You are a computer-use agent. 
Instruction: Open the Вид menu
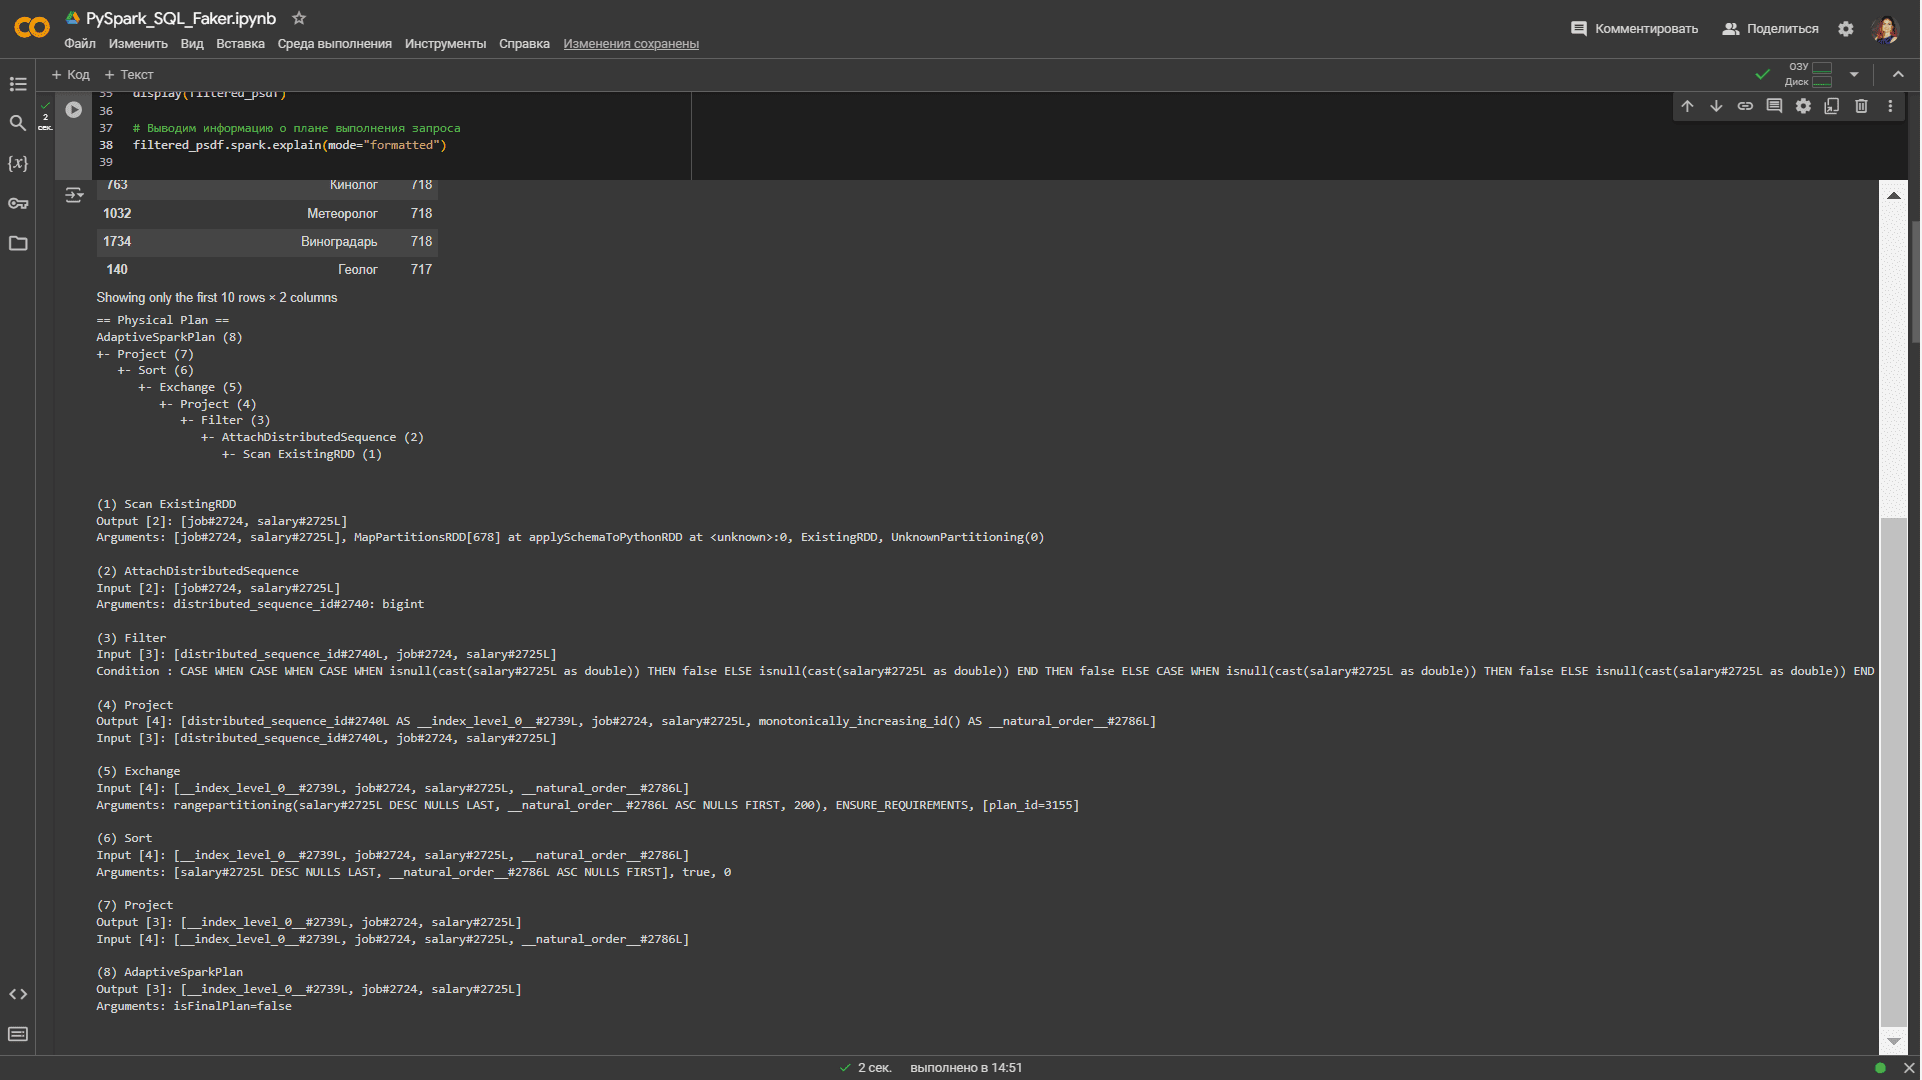pyautogui.click(x=192, y=44)
